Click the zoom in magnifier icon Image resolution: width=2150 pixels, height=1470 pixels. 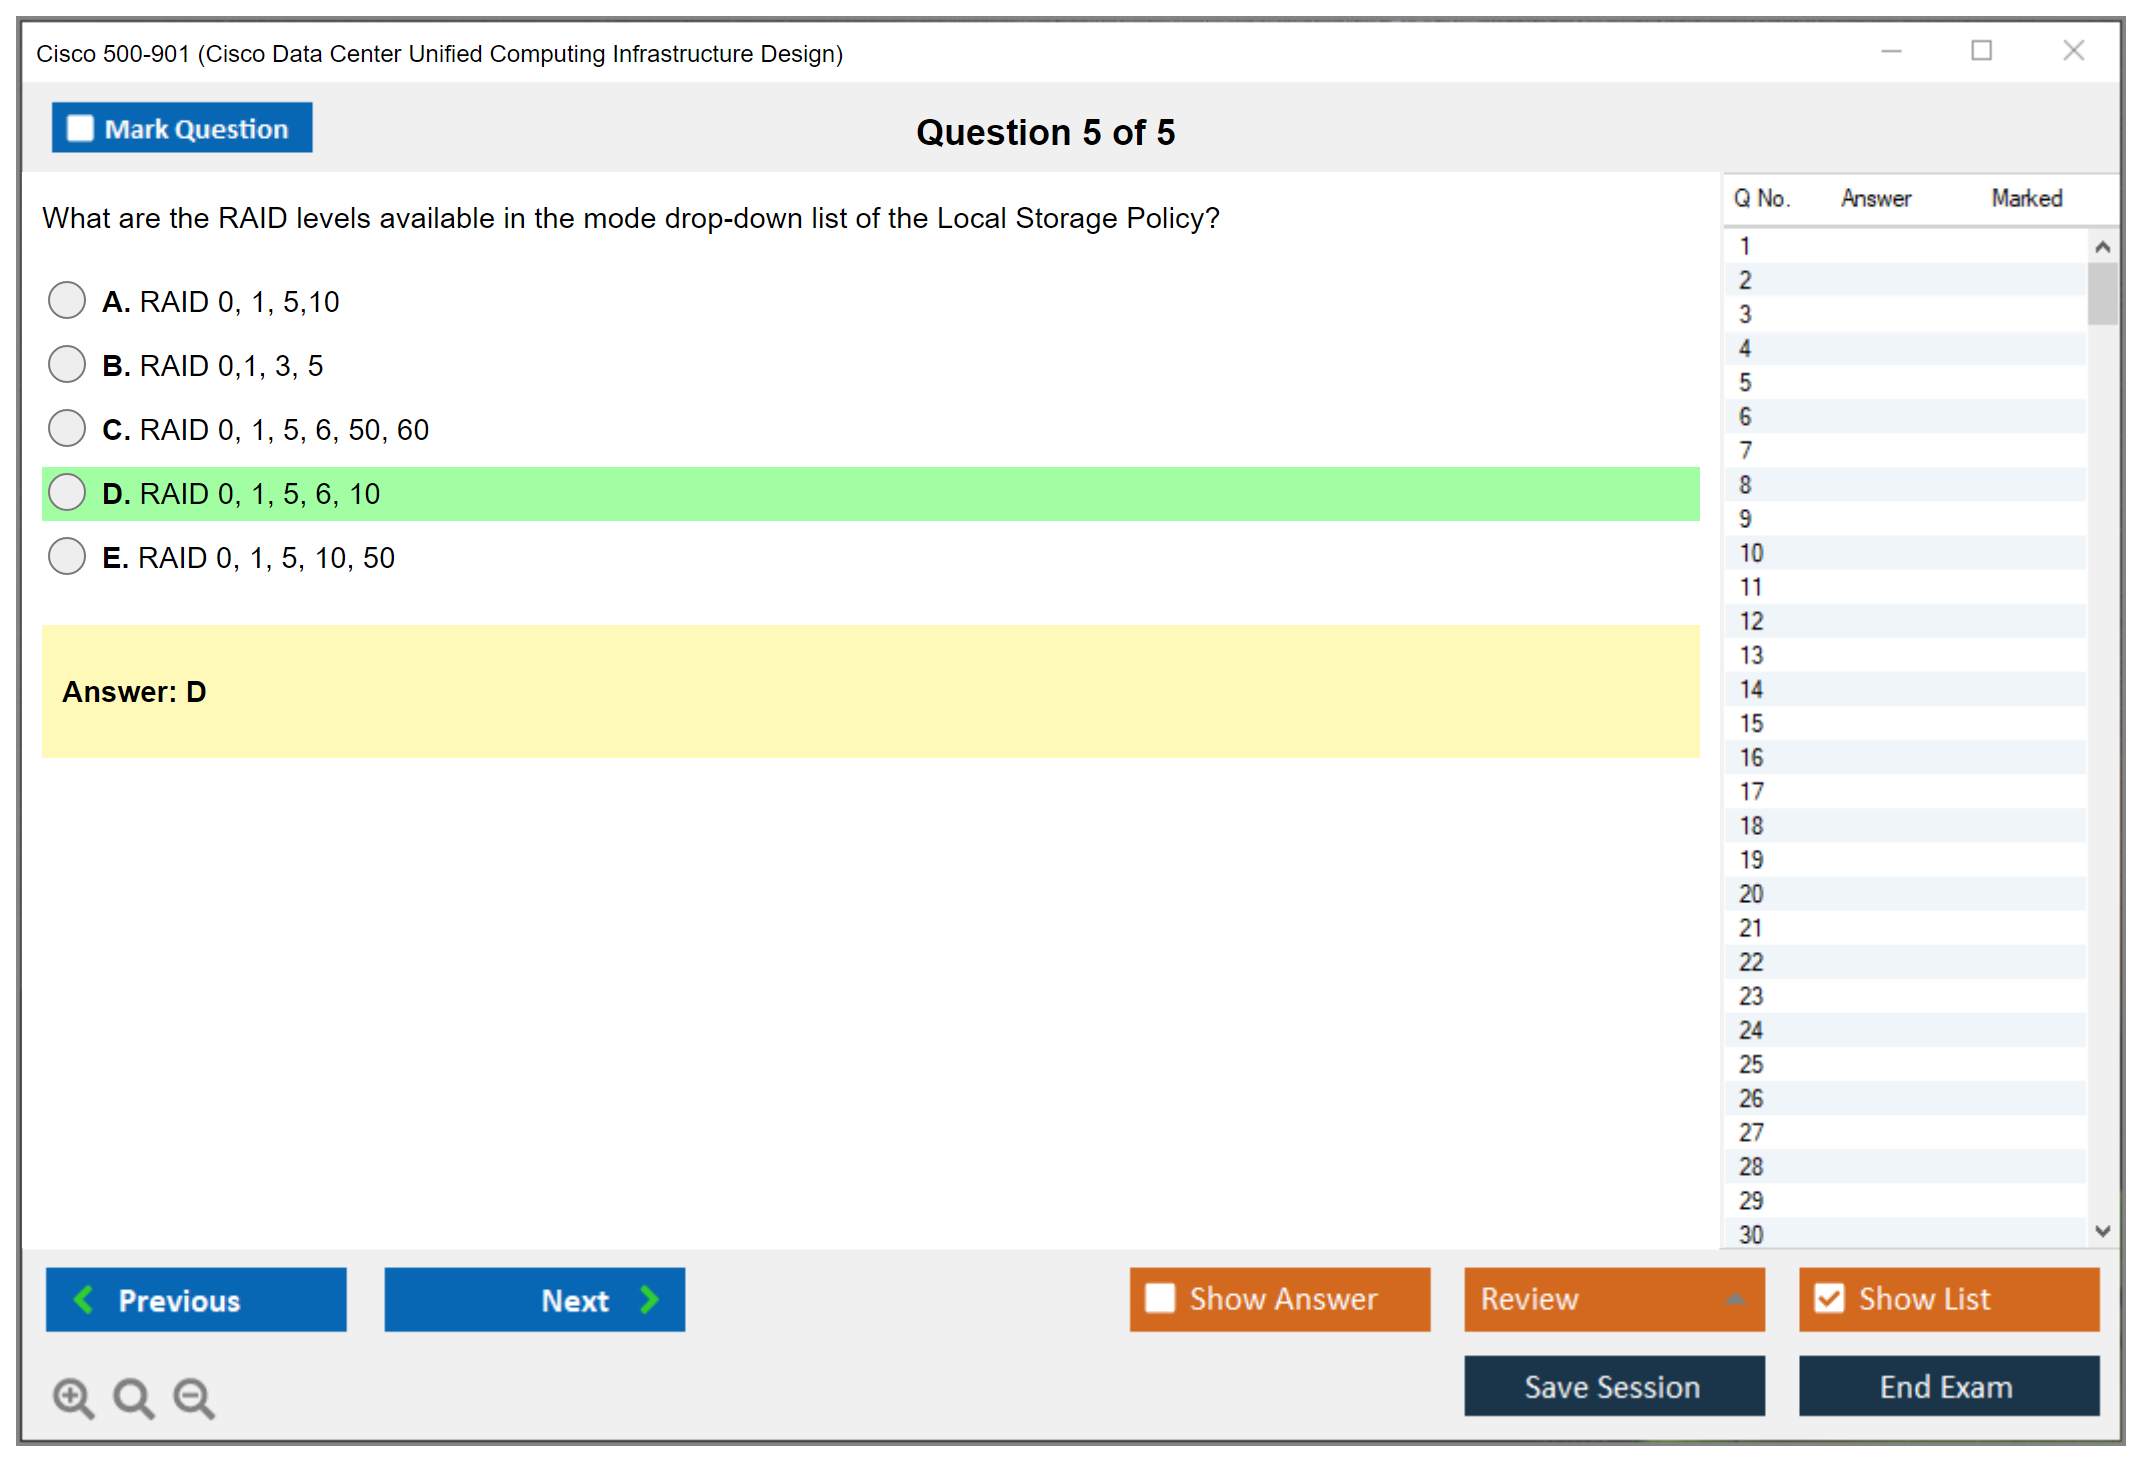[x=73, y=1397]
